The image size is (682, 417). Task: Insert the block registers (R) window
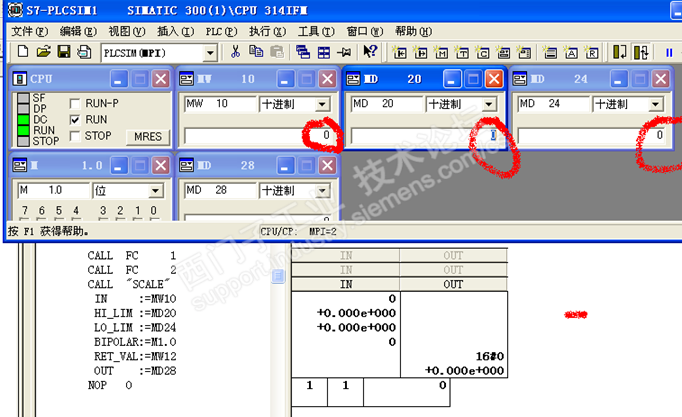[x=592, y=53]
